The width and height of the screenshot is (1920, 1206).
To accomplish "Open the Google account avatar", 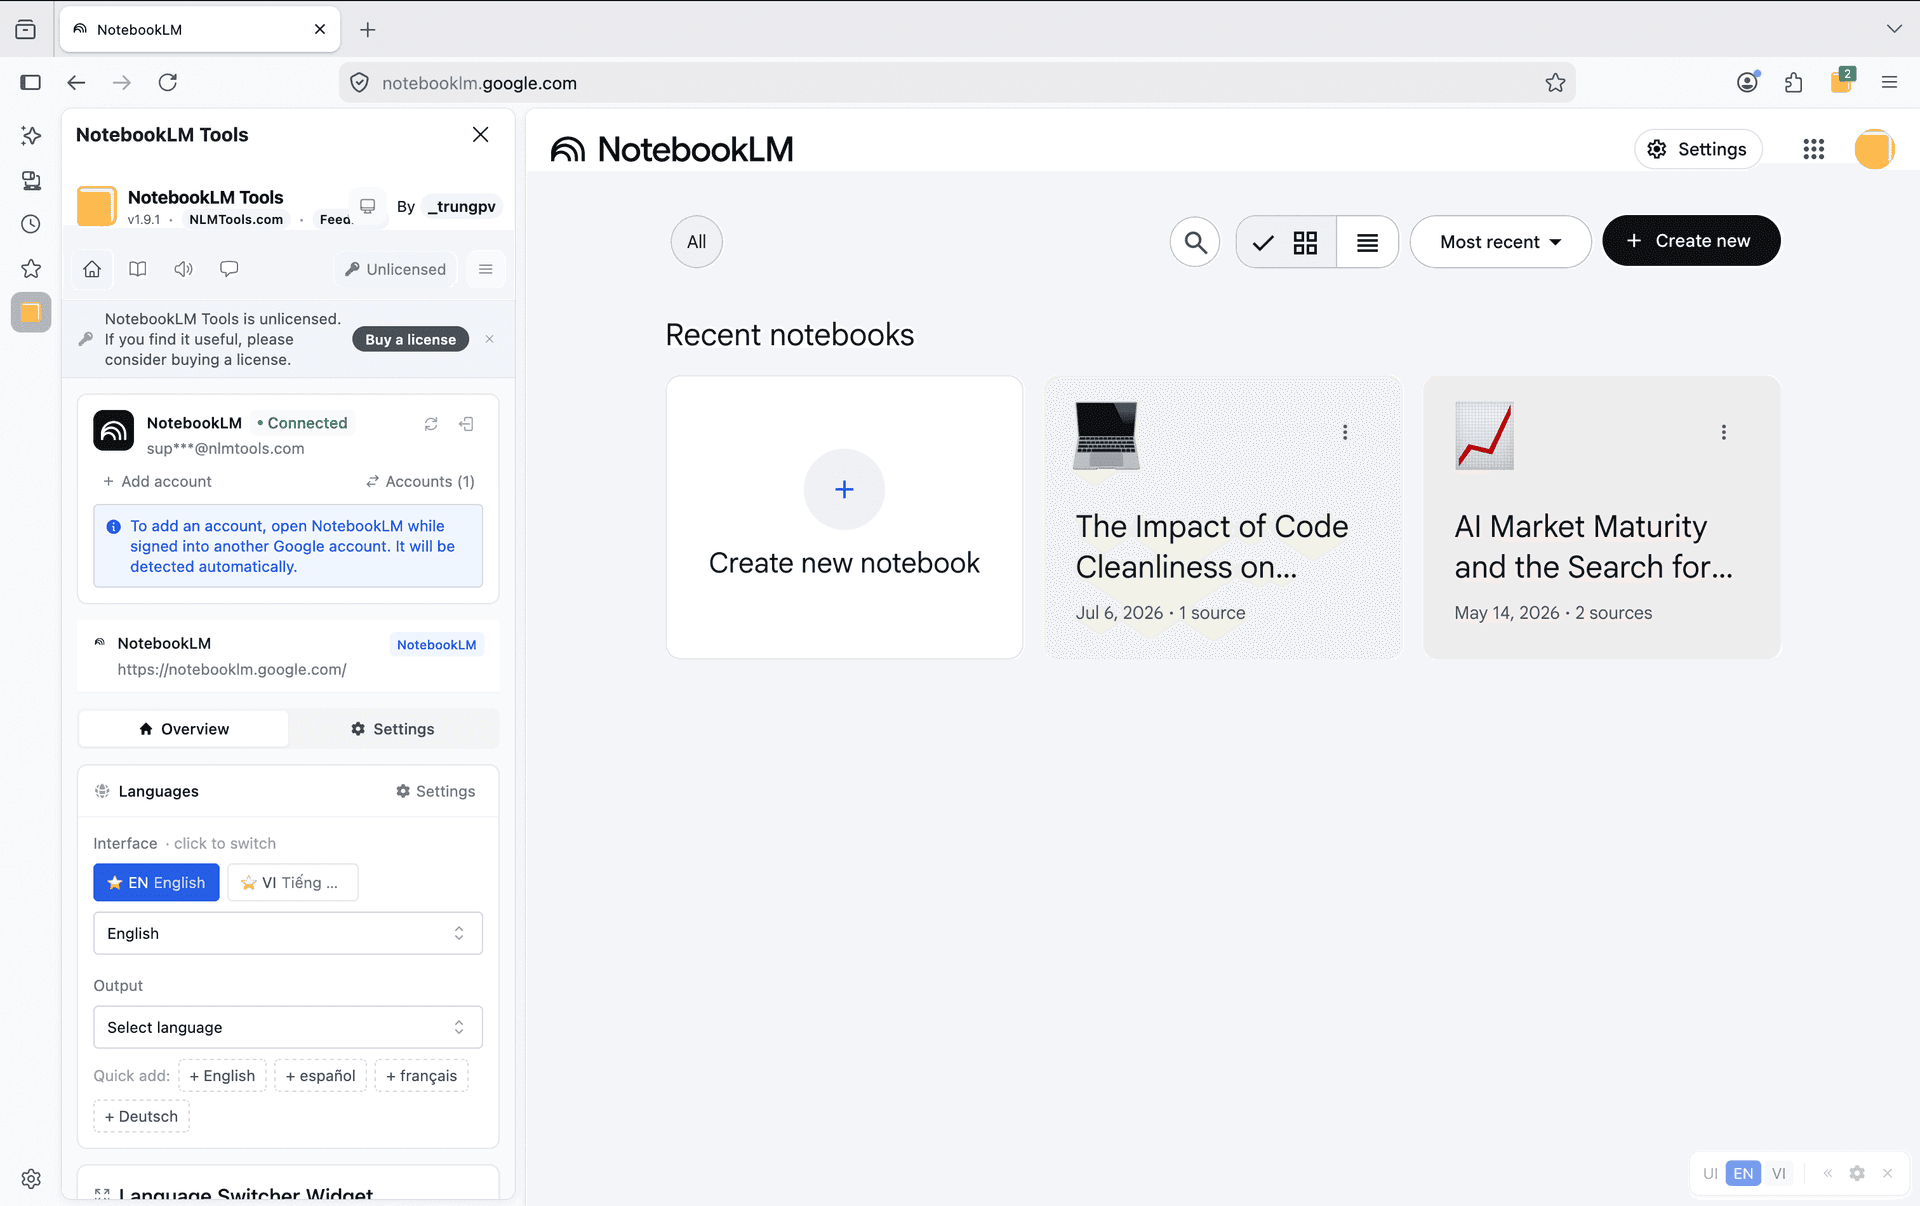I will coord(1874,149).
